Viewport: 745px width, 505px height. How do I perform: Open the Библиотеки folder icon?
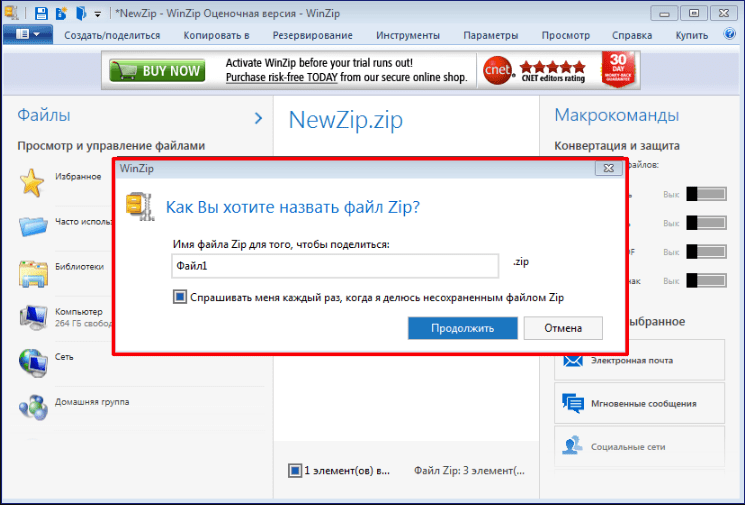[33, 271]
